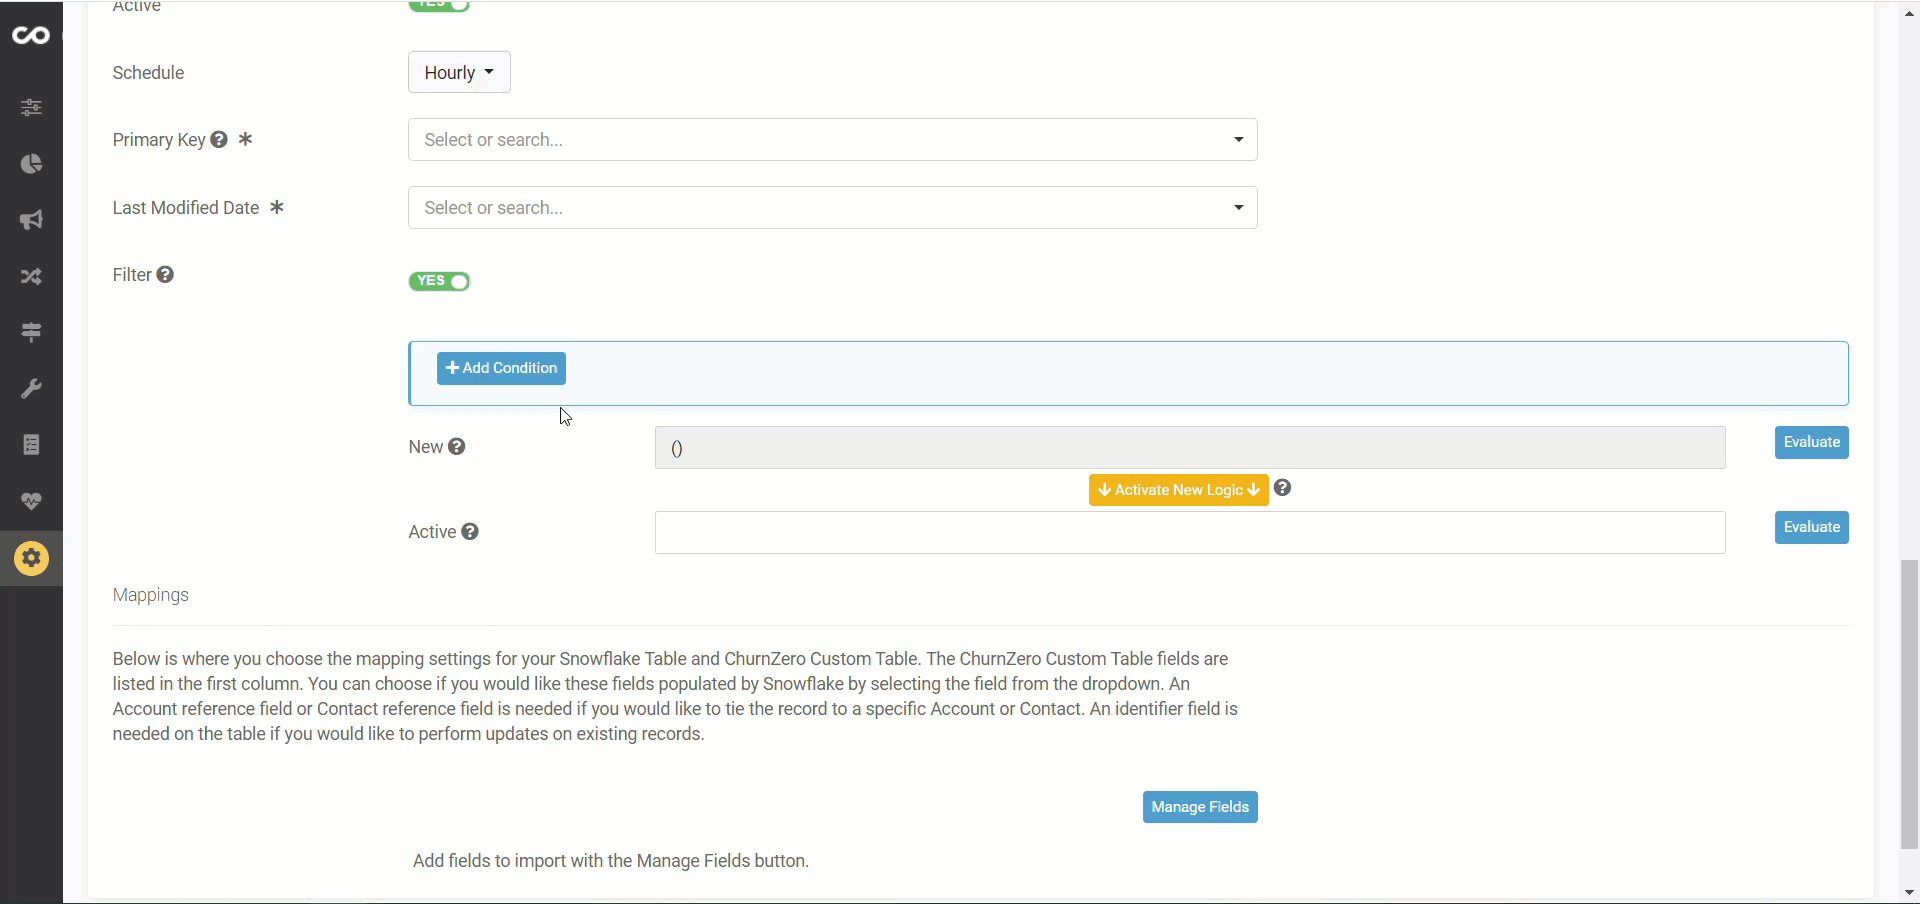Click the Last Modified Date label

[186, 208]
